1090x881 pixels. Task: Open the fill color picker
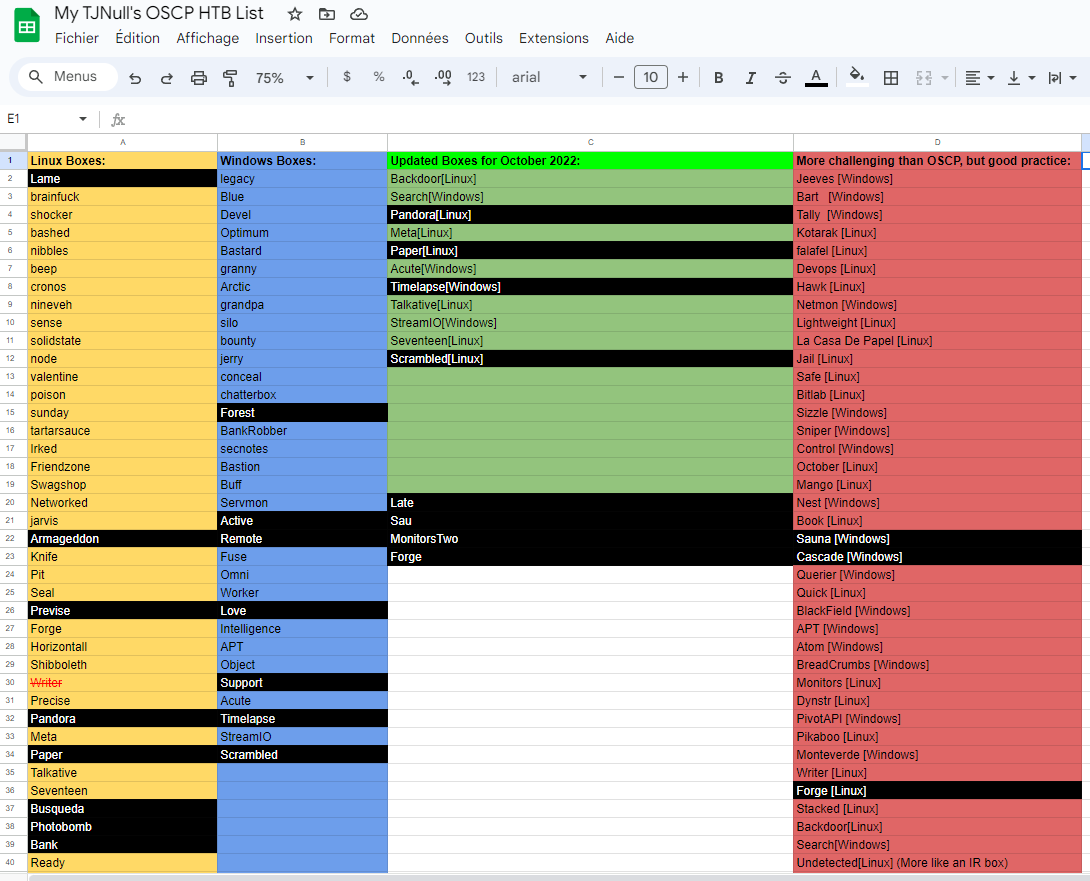tap(857, 76)
